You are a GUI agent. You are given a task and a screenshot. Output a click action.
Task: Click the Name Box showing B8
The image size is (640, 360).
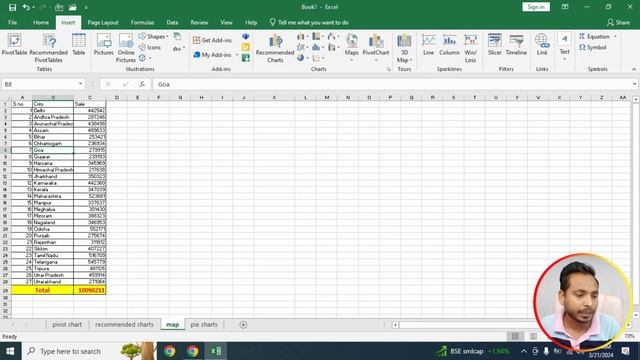(x=39, y=84)
